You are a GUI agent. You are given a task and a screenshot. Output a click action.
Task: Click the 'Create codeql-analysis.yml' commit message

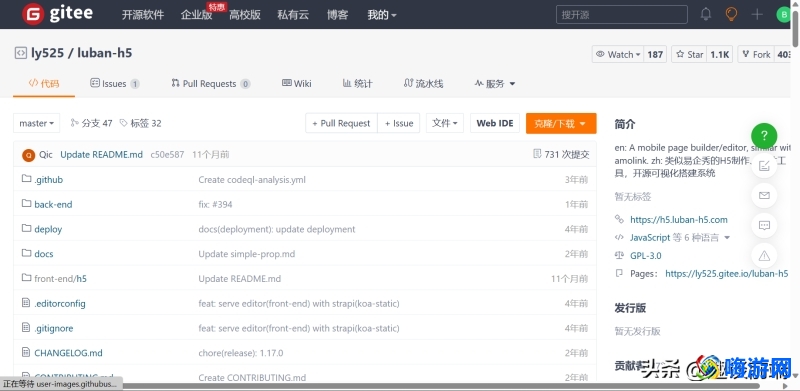252,180
